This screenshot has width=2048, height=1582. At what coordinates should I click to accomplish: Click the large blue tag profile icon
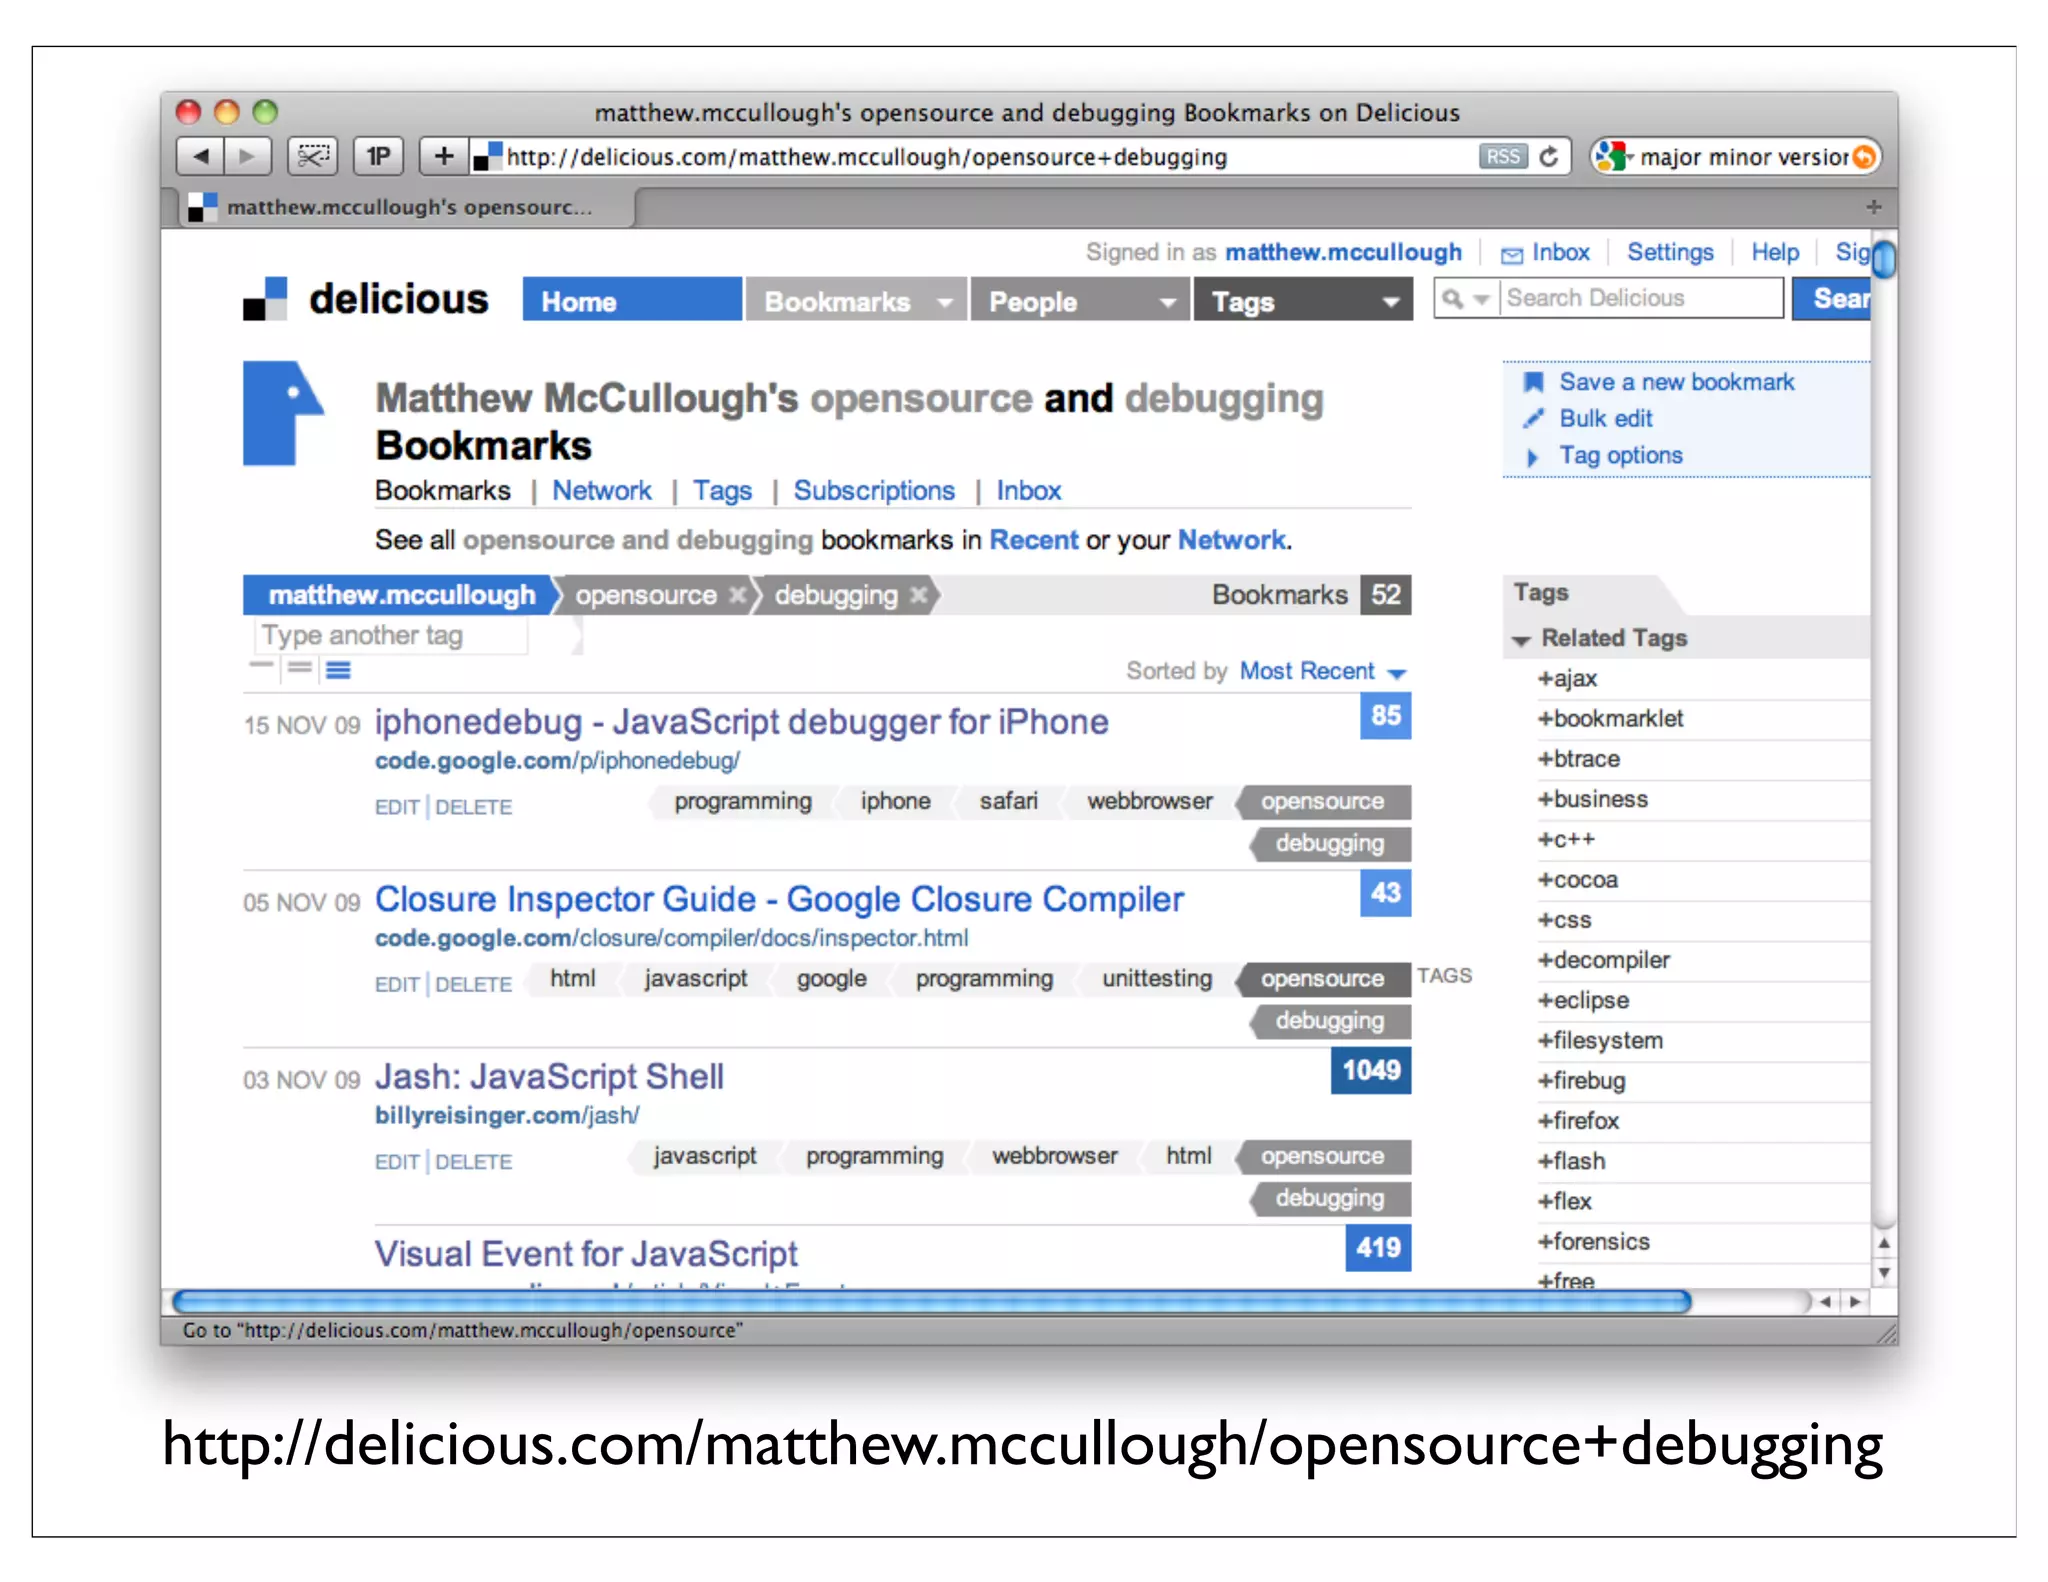click(283, 413)
